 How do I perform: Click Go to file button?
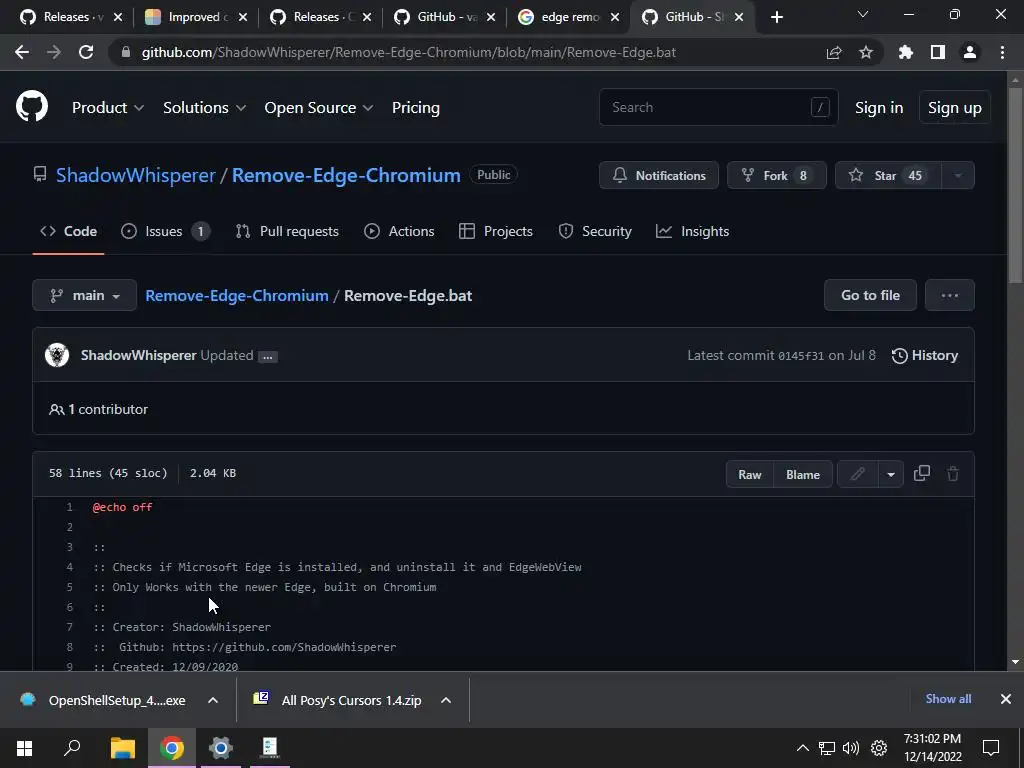click(871, 295)
